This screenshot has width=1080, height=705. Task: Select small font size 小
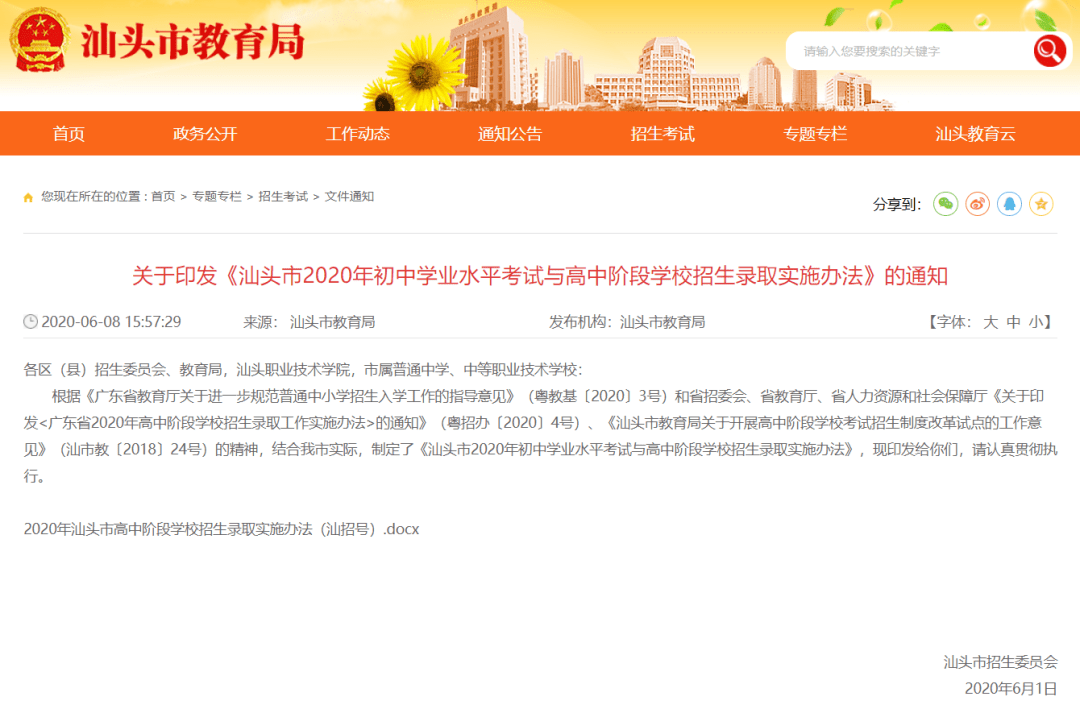coord(1037,318)
